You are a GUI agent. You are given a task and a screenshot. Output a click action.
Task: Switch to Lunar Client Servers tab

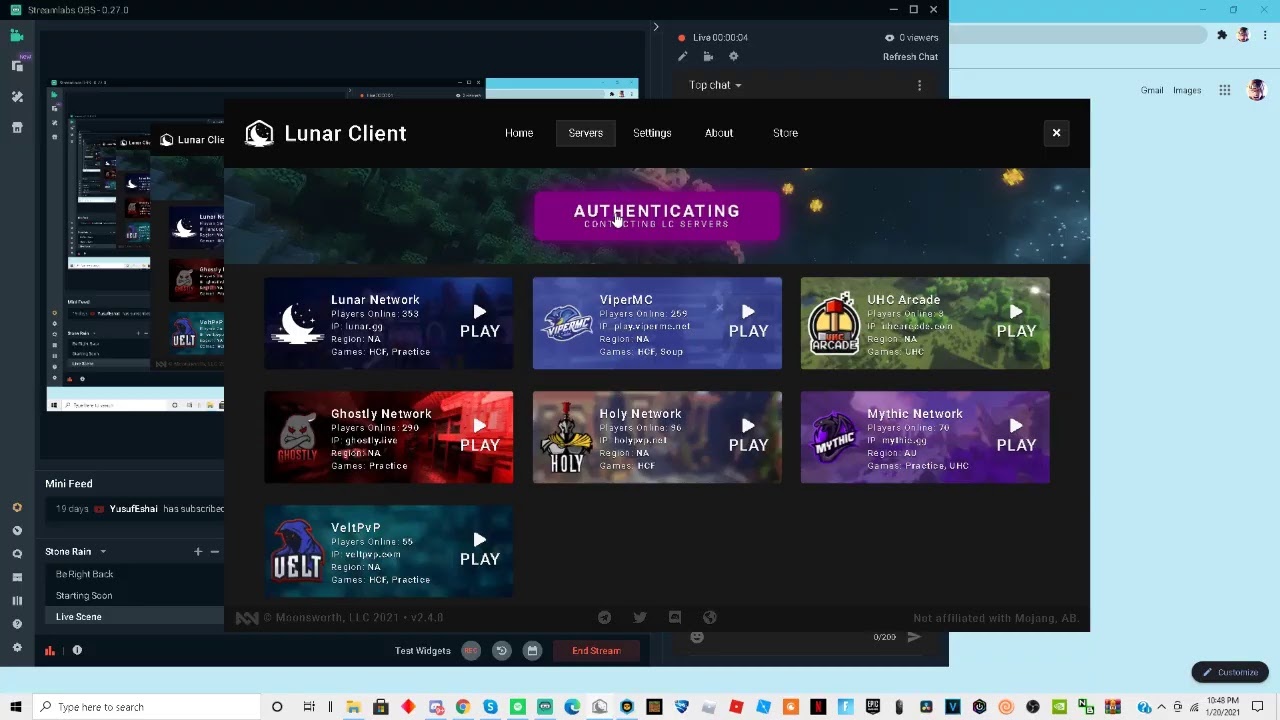pos(586,133)
